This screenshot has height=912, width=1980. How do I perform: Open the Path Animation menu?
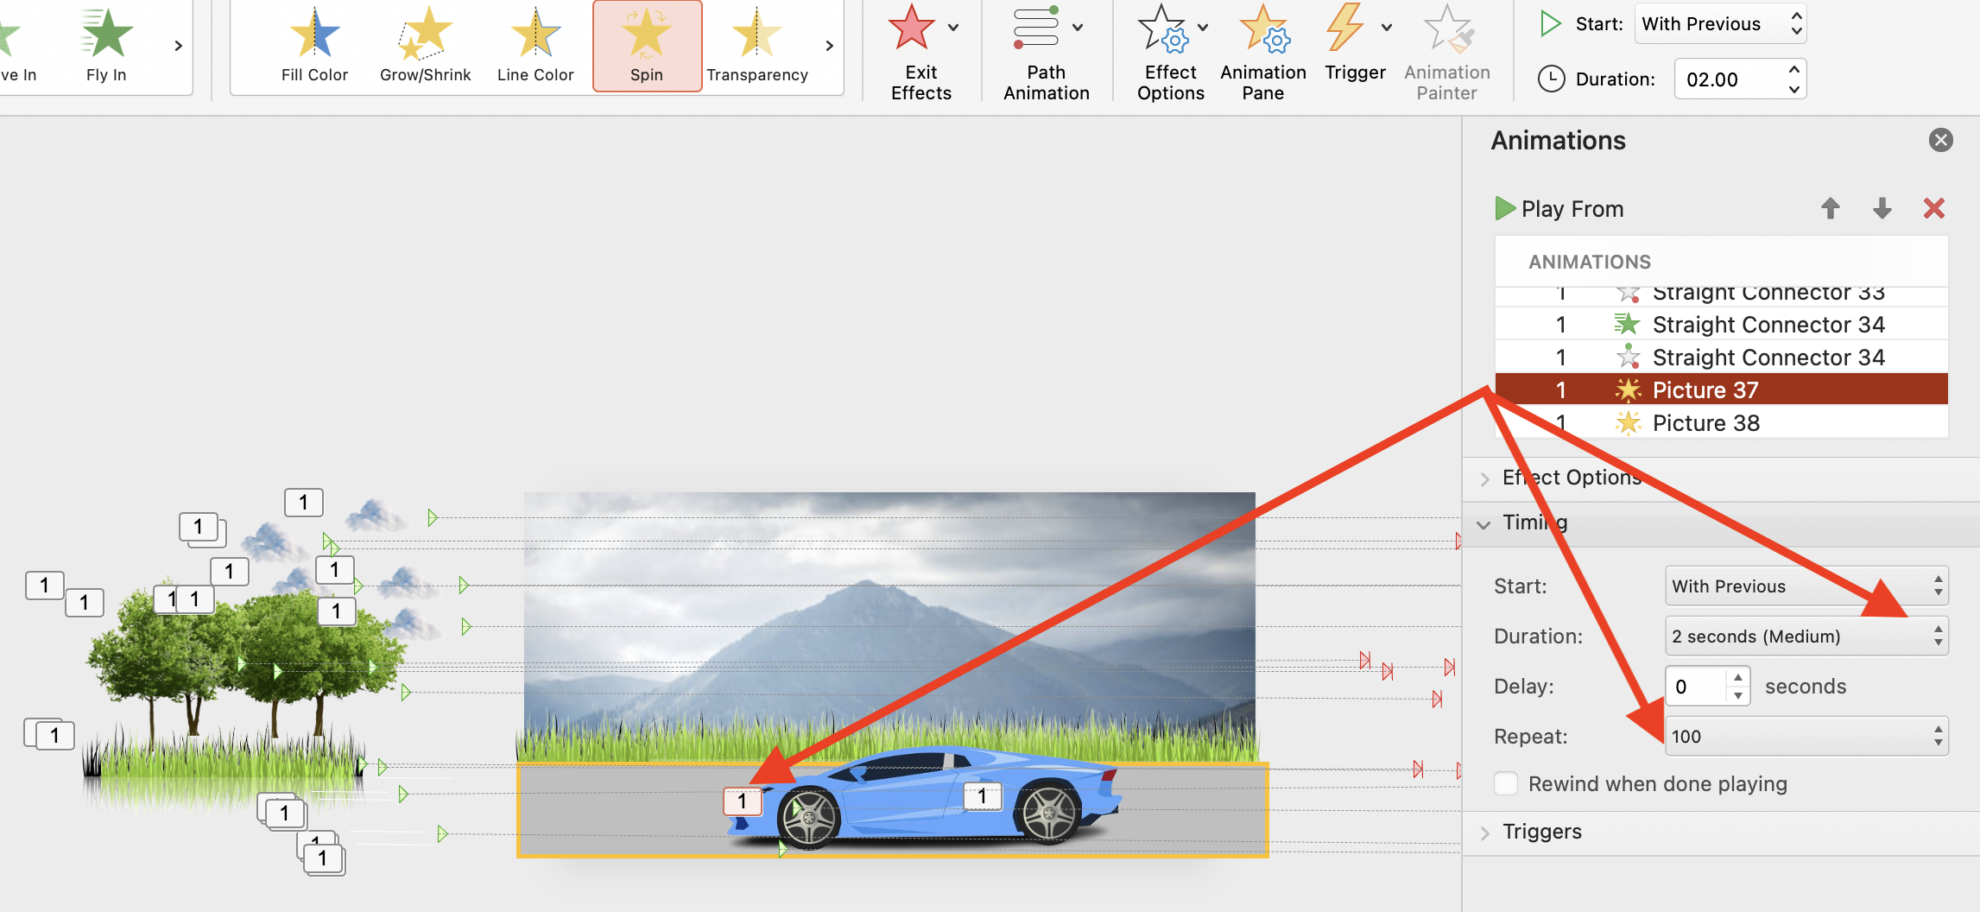[x=1046, y=52]
